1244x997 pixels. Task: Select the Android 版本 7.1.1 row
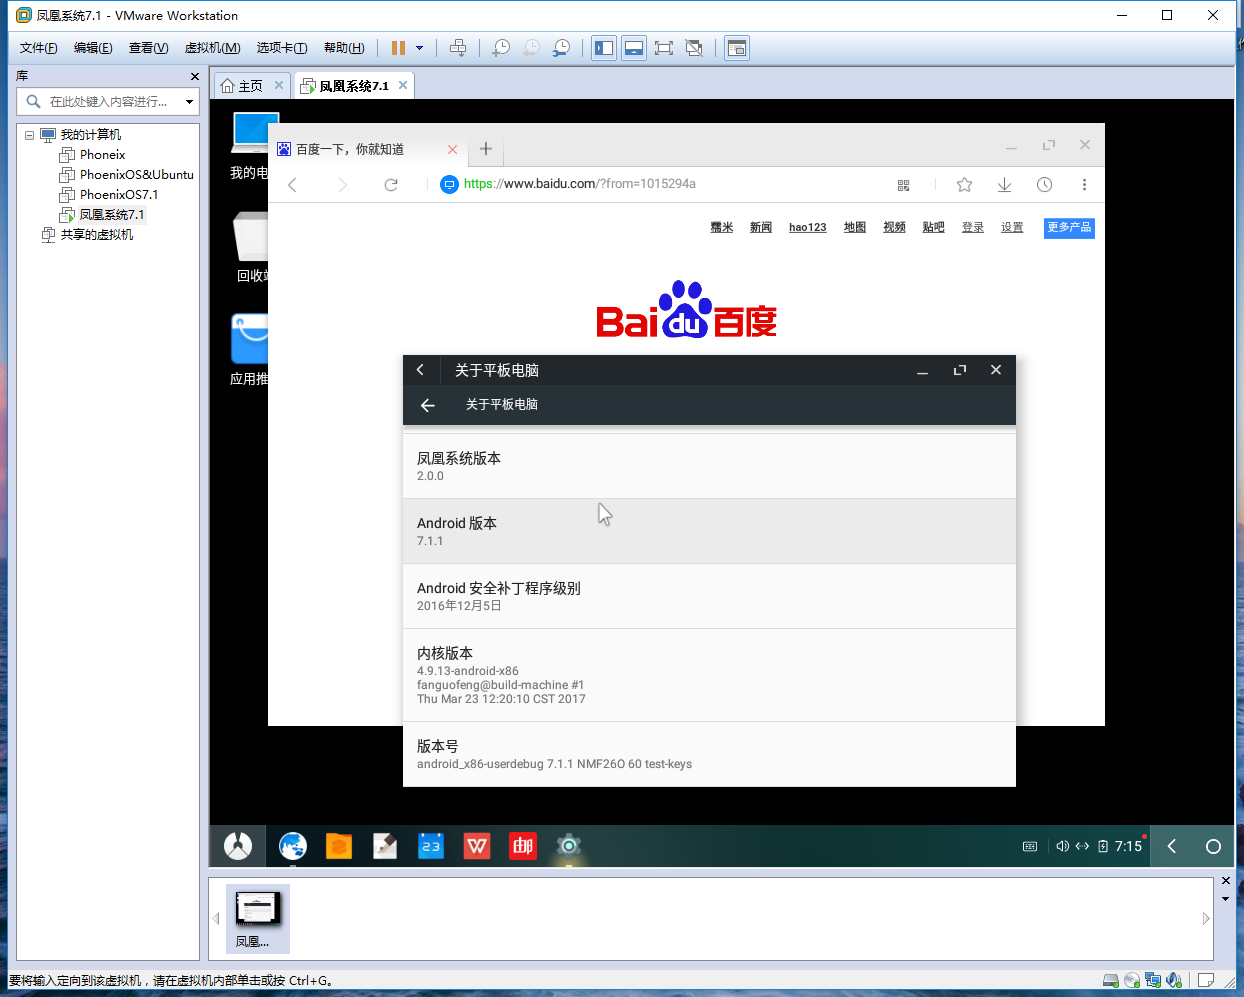709,531
